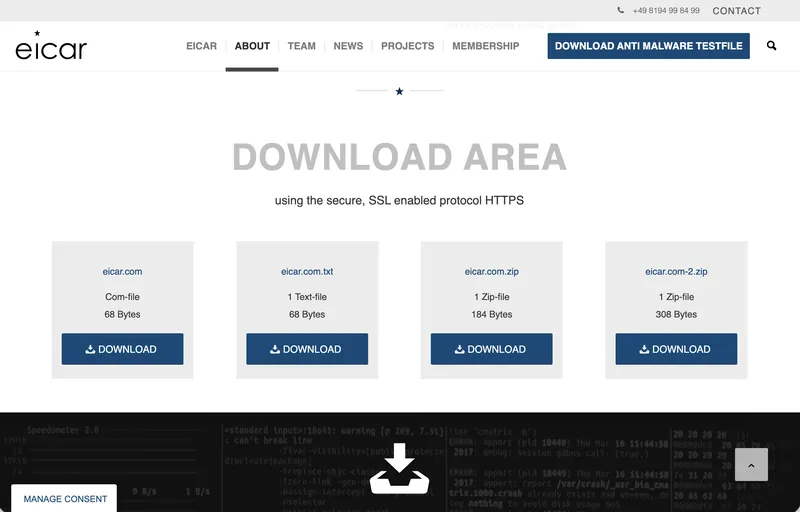Image resolution: width=800 pixels, height=512 pixels.
Task: Click Download Anti Malware Testfile button
Action: pos(648,46)
